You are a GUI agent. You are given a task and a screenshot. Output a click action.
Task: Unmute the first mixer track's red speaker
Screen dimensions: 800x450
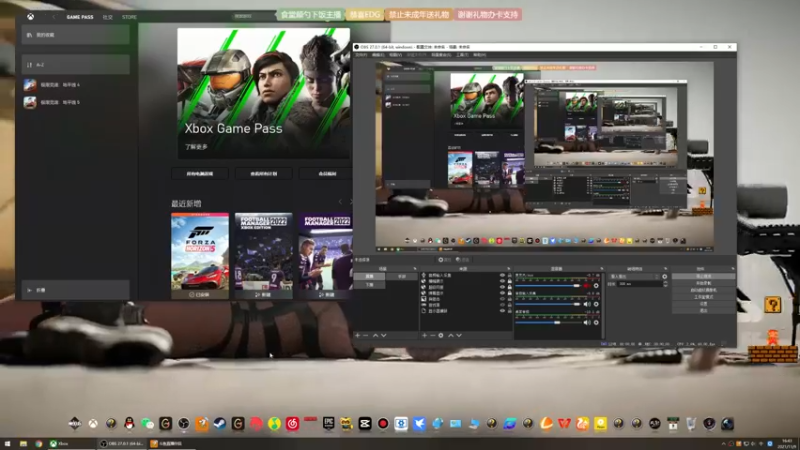587,286
